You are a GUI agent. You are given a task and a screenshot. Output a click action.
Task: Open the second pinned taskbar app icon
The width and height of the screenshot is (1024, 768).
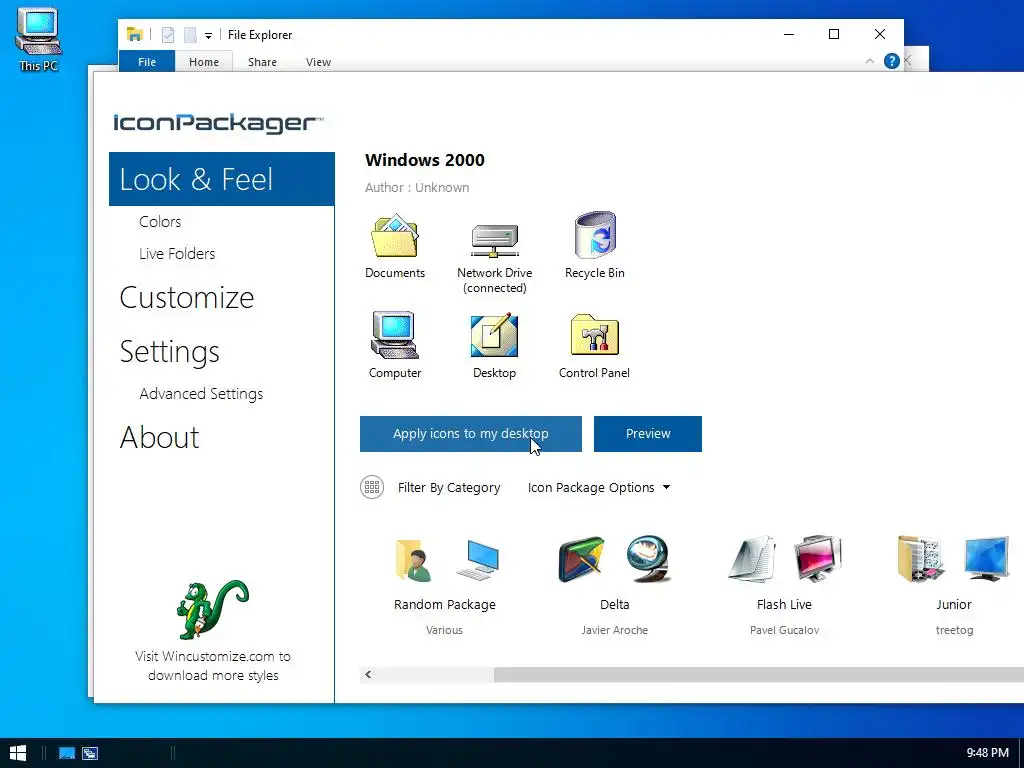click(x=90, y=753)
